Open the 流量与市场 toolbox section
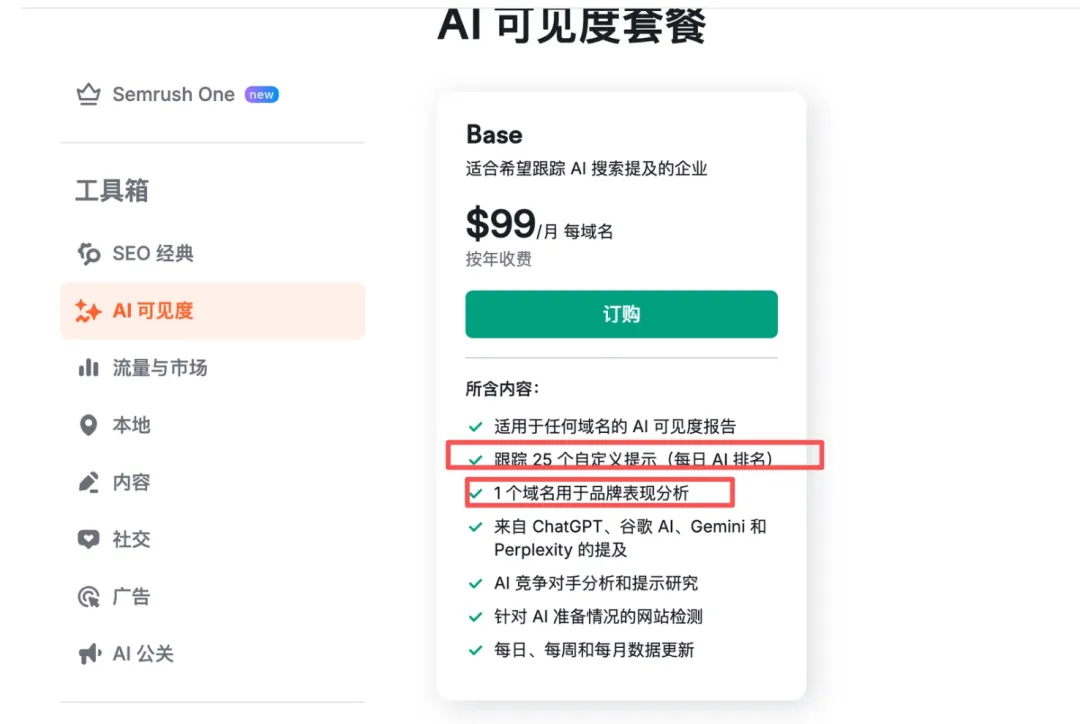Screen dimensions: 1080x724 [x=159, y=368]
